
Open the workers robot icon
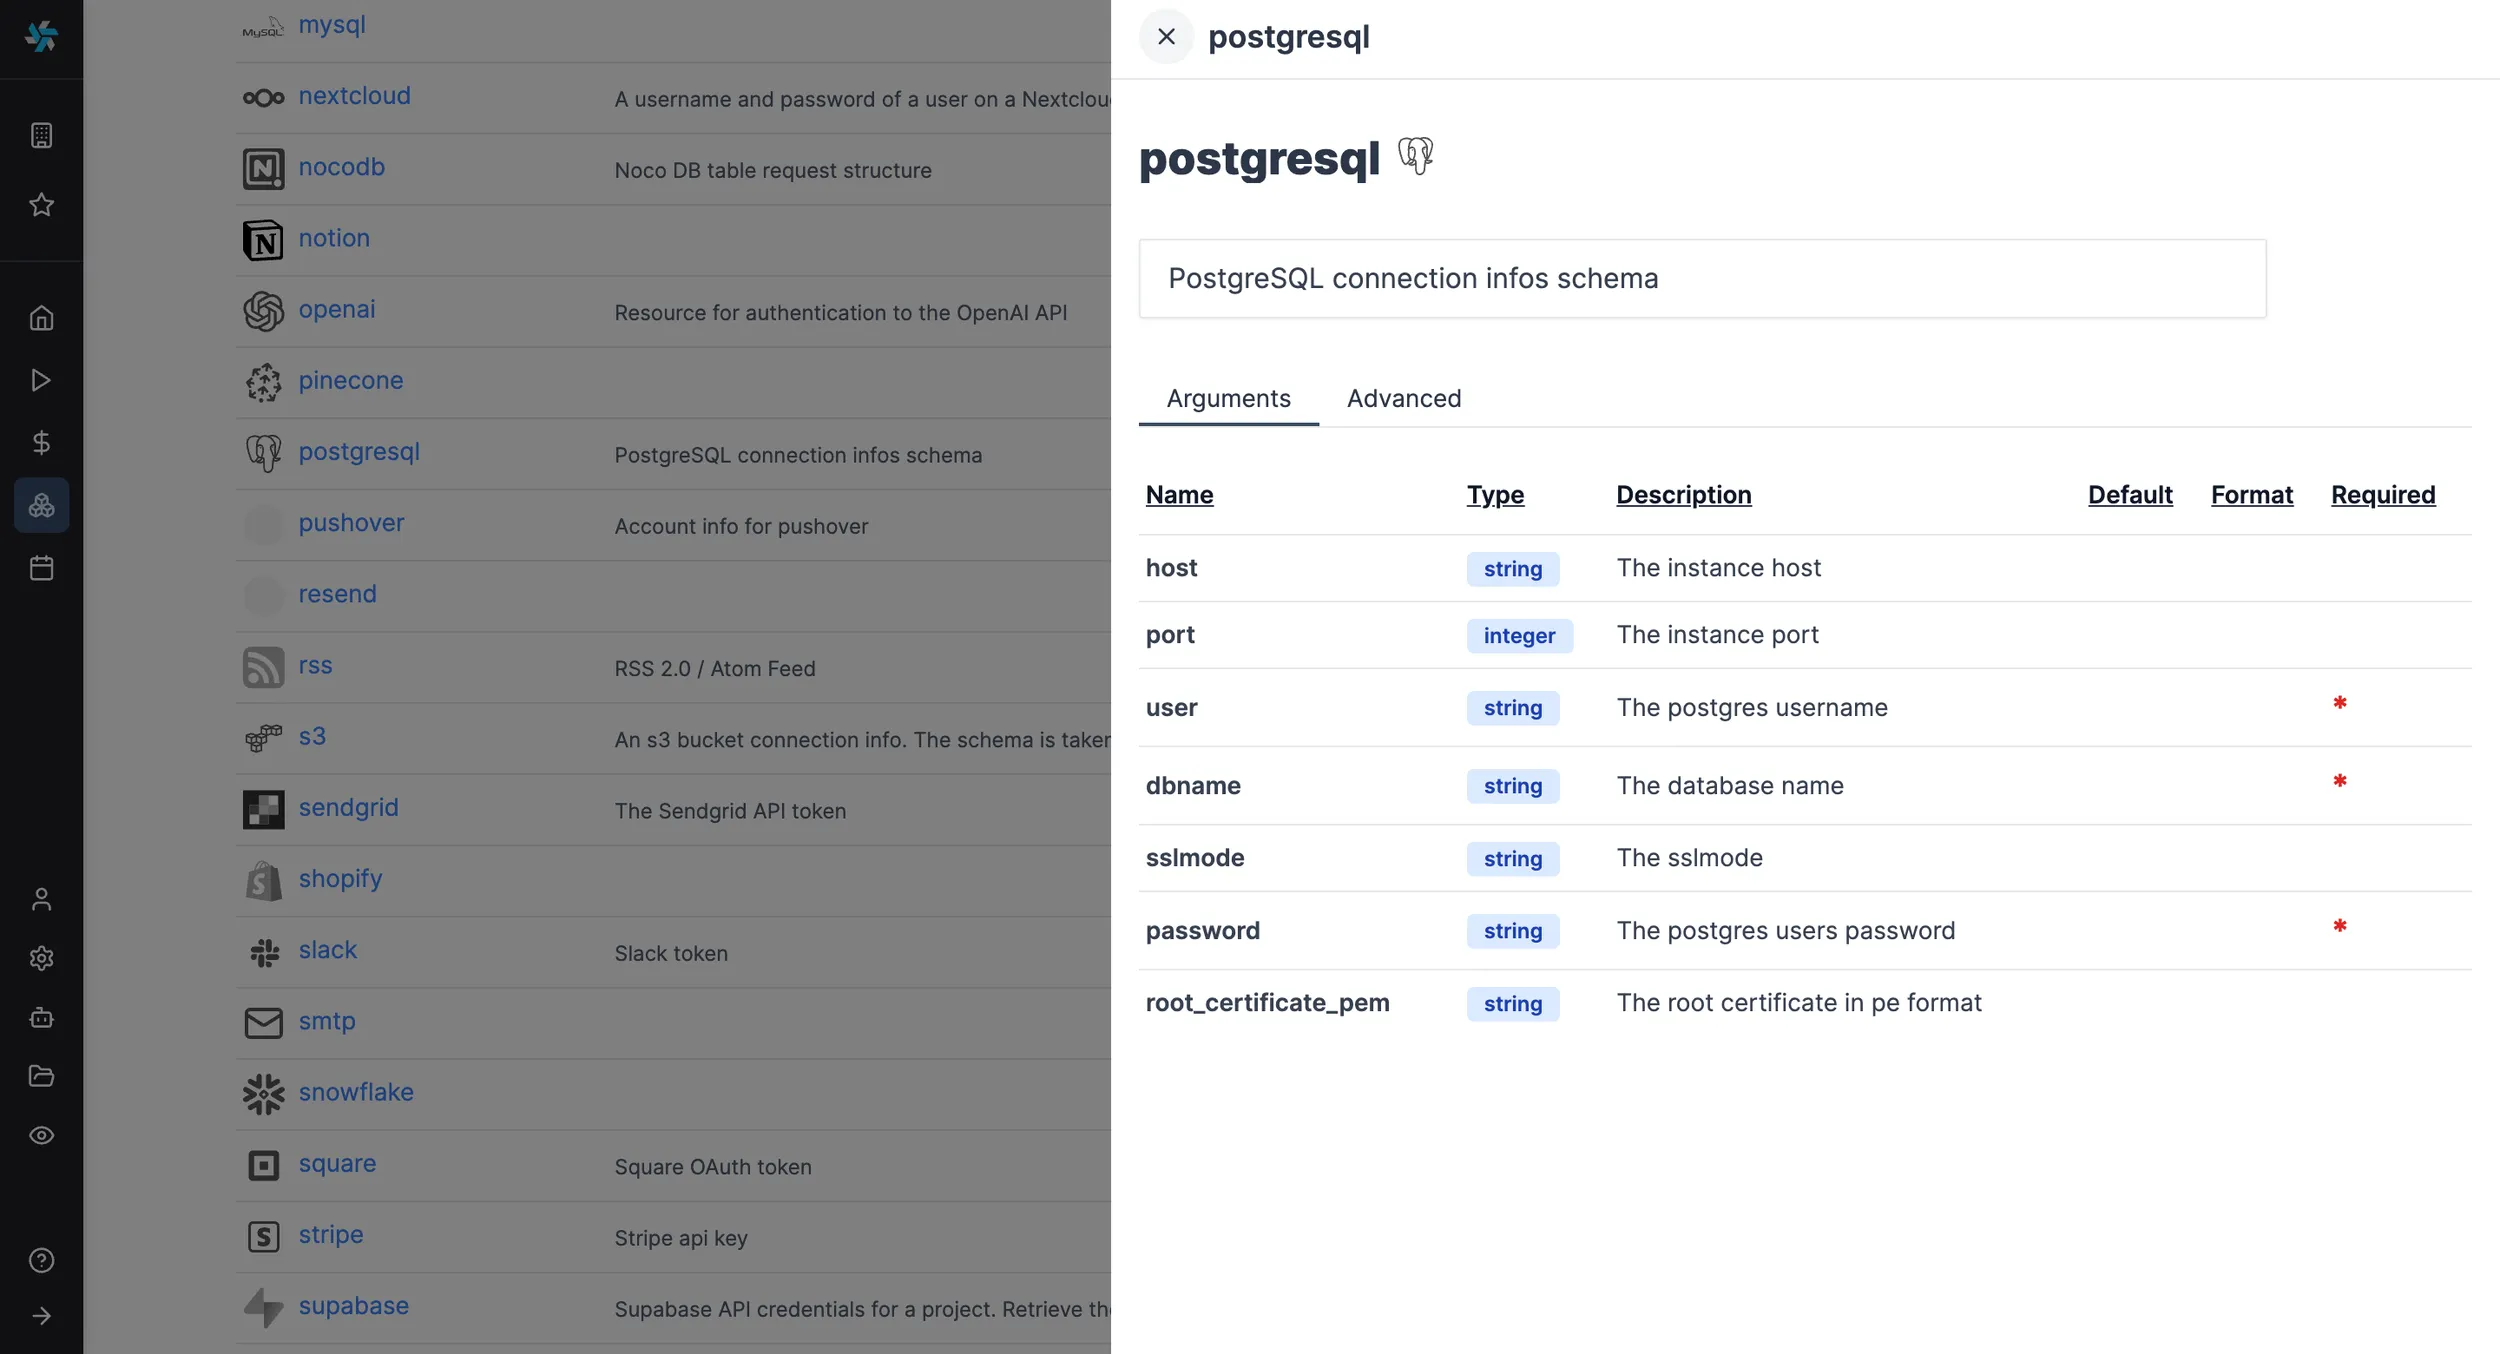[41, 1018]
